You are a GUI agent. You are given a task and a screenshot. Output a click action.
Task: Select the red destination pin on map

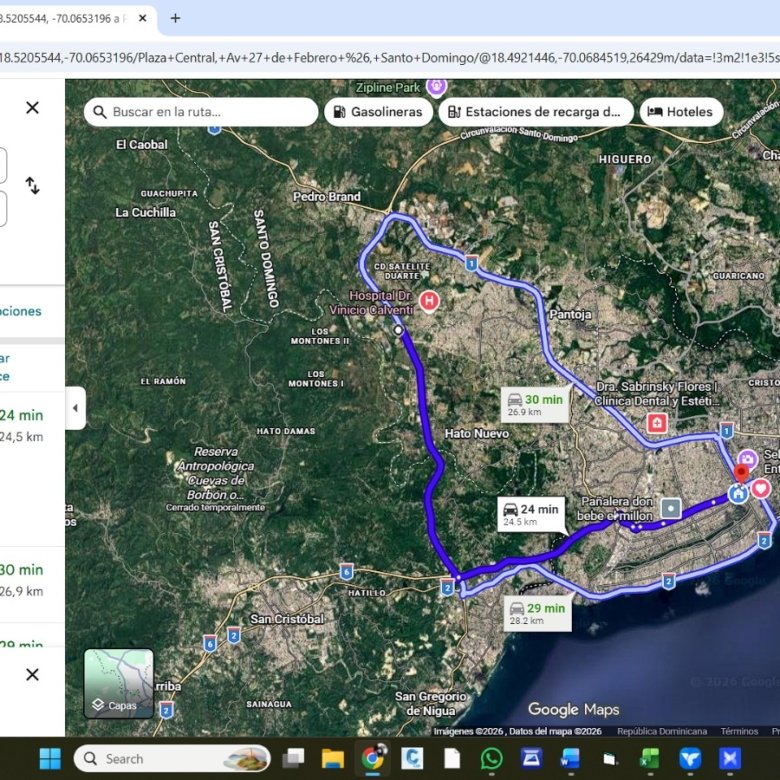point(741,474)
